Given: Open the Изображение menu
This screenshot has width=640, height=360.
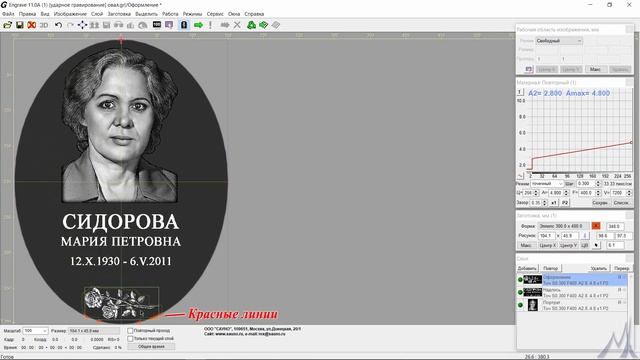Looking at the screenshot, I should (70, 14).
